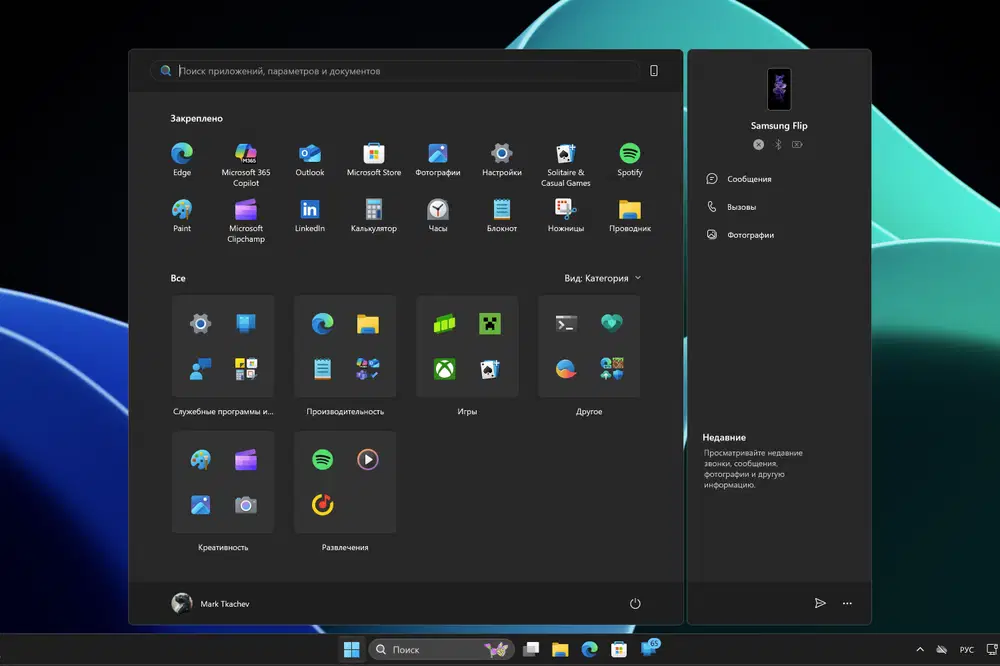Expand hidden icons in the system tray
This screenshot has width=1000, height=666.
point(920,648)
